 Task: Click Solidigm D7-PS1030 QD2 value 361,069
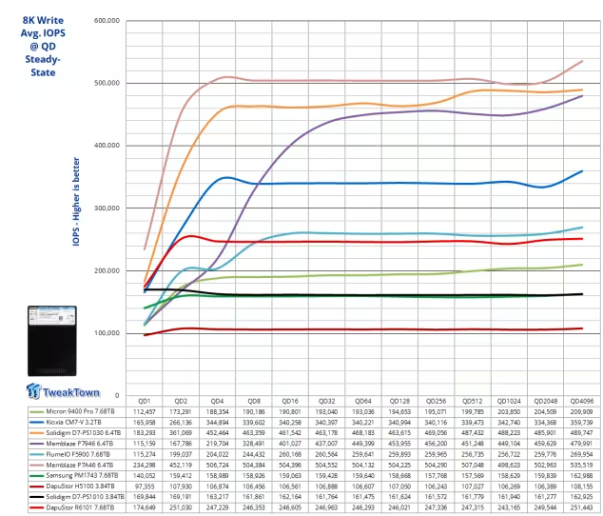click(x=180, y=433)
